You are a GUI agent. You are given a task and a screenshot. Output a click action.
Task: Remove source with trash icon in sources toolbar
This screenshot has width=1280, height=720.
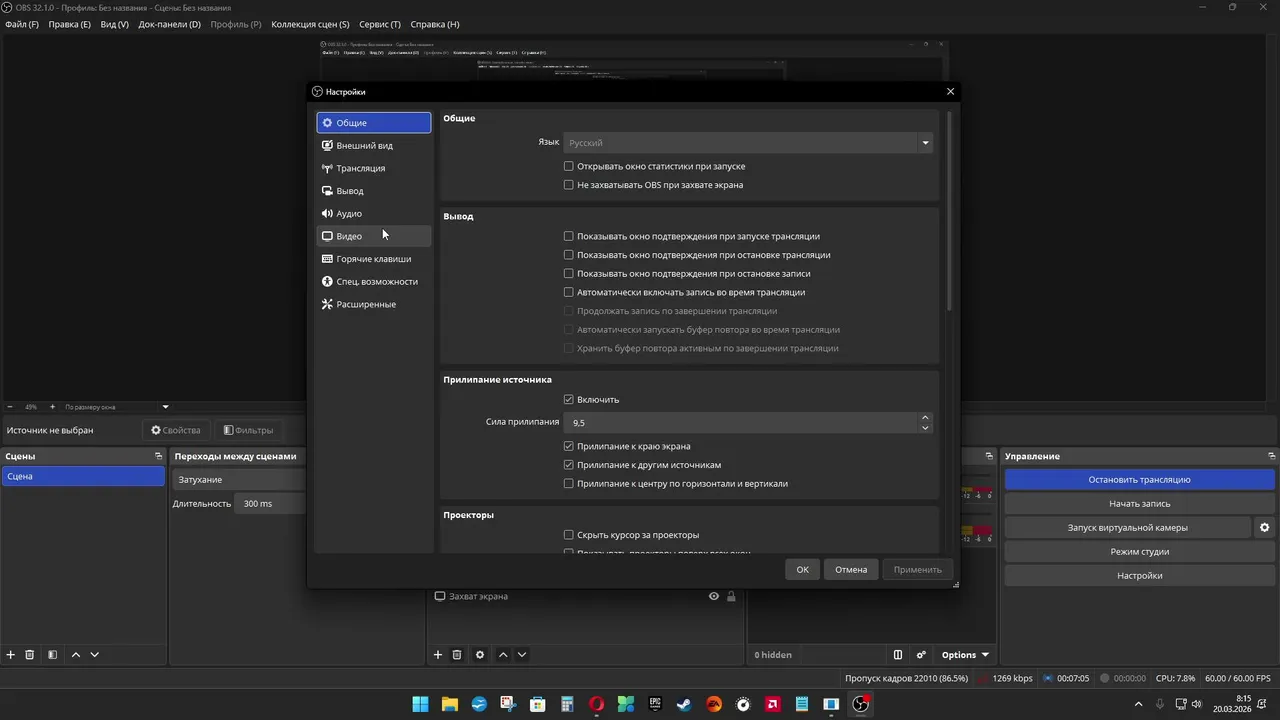457,655
